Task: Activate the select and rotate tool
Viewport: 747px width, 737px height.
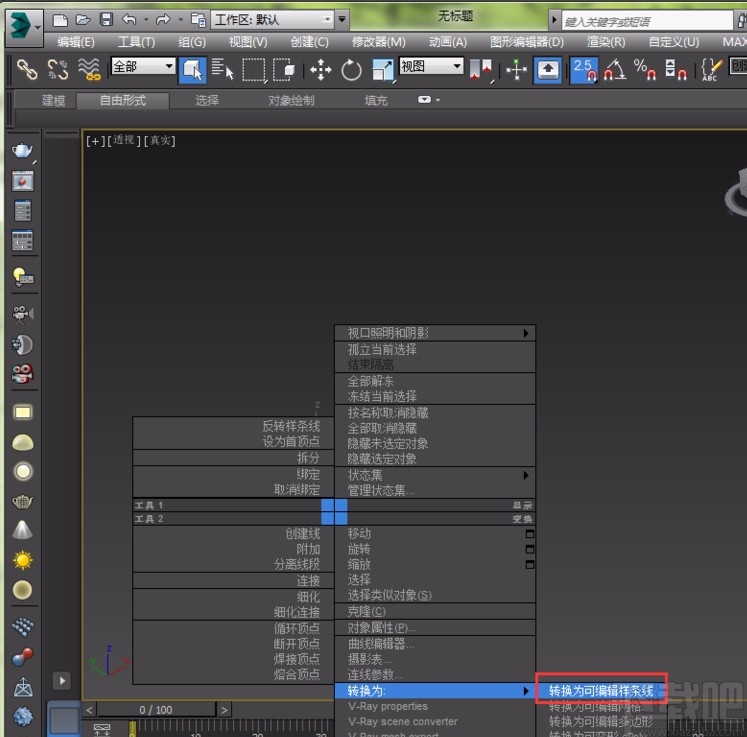Action: (352, 70)
